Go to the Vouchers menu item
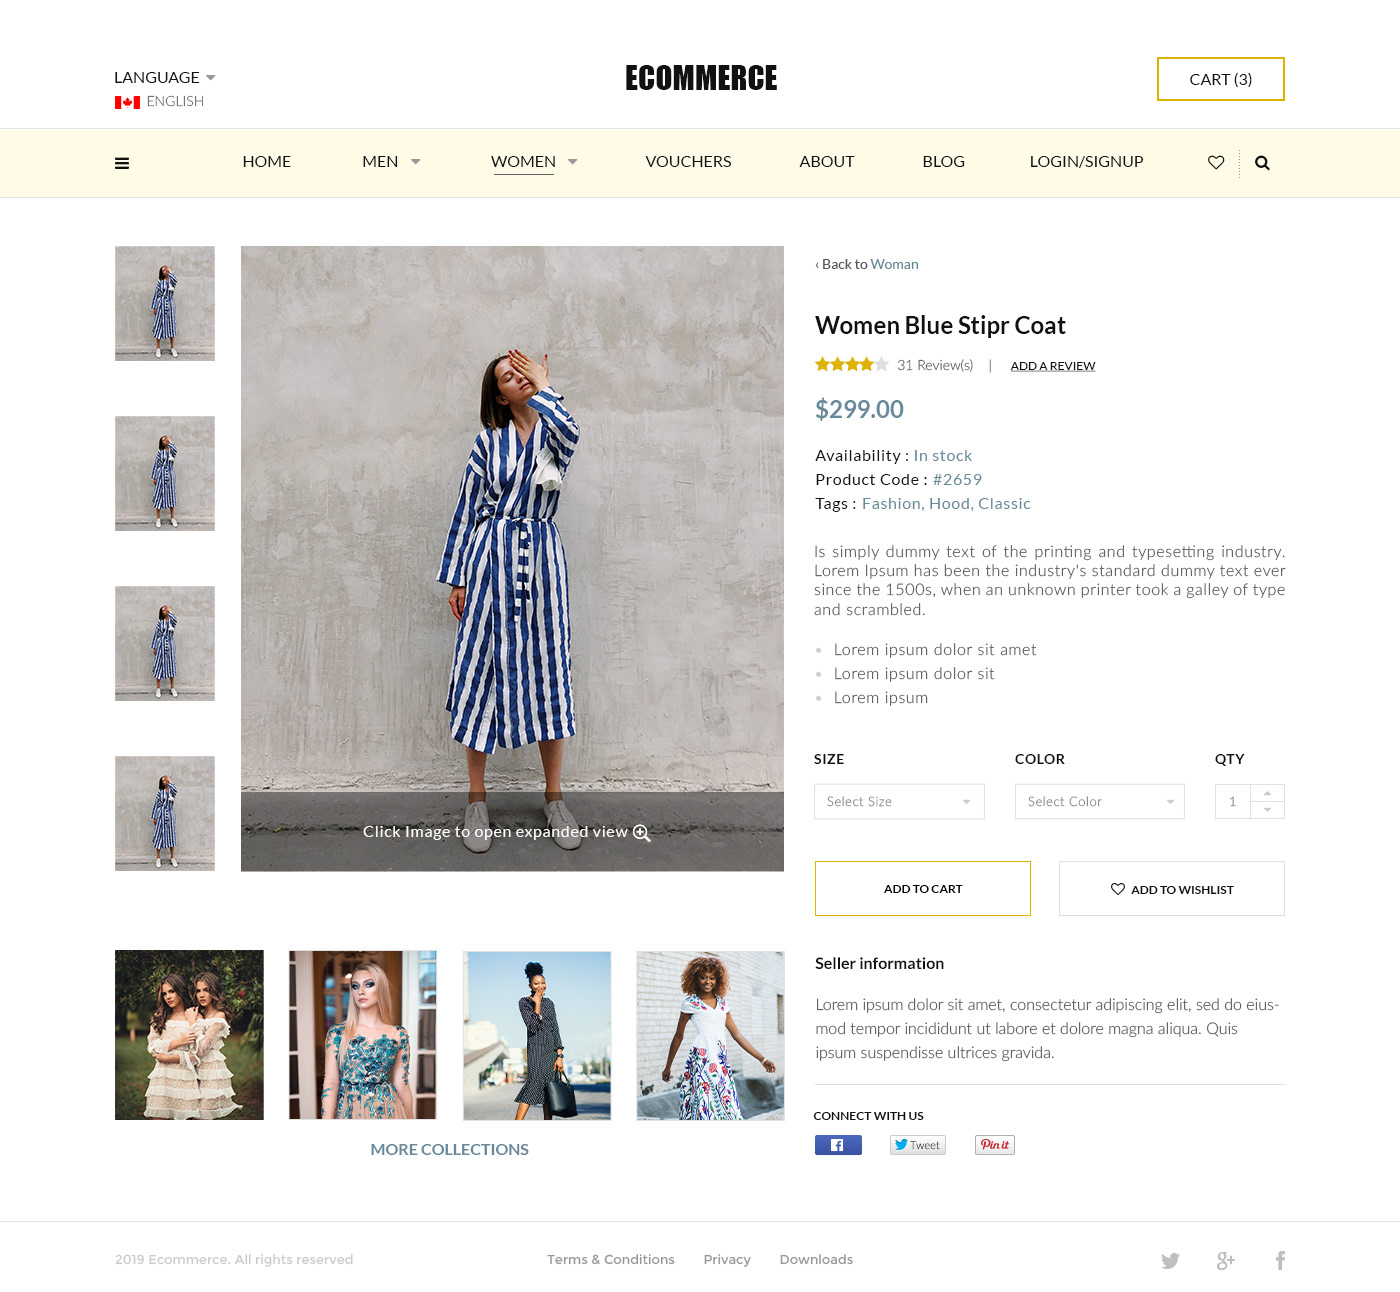Image resolution: width=1400 pixels, height=1292 pixels. 688,161
